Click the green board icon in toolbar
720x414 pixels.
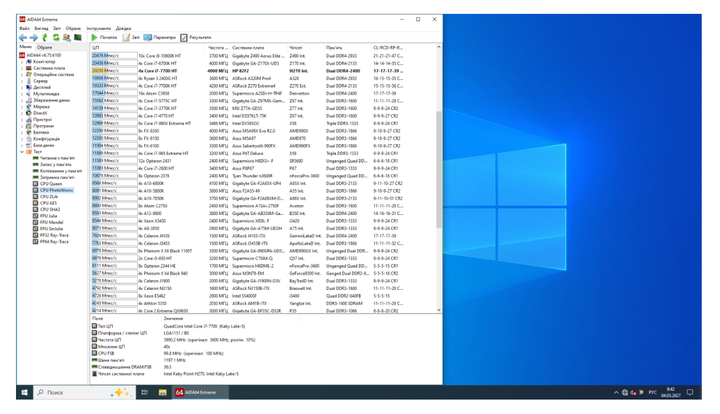click(78, 37)
